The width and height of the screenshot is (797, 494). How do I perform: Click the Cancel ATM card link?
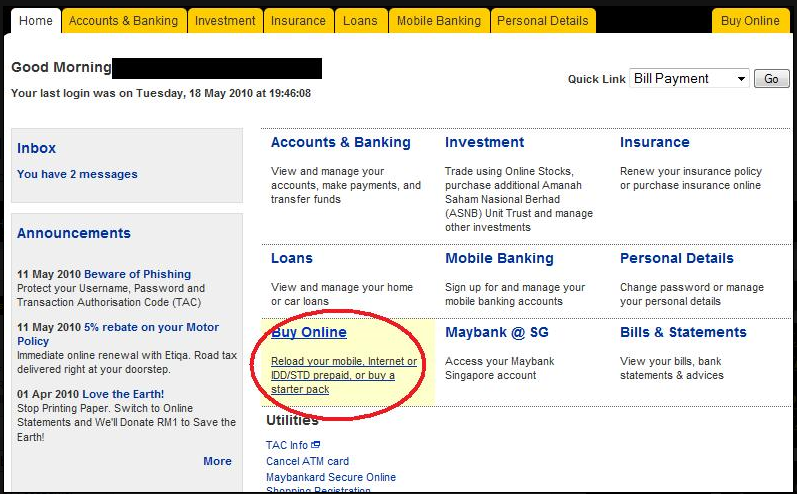tap(308, 461)
